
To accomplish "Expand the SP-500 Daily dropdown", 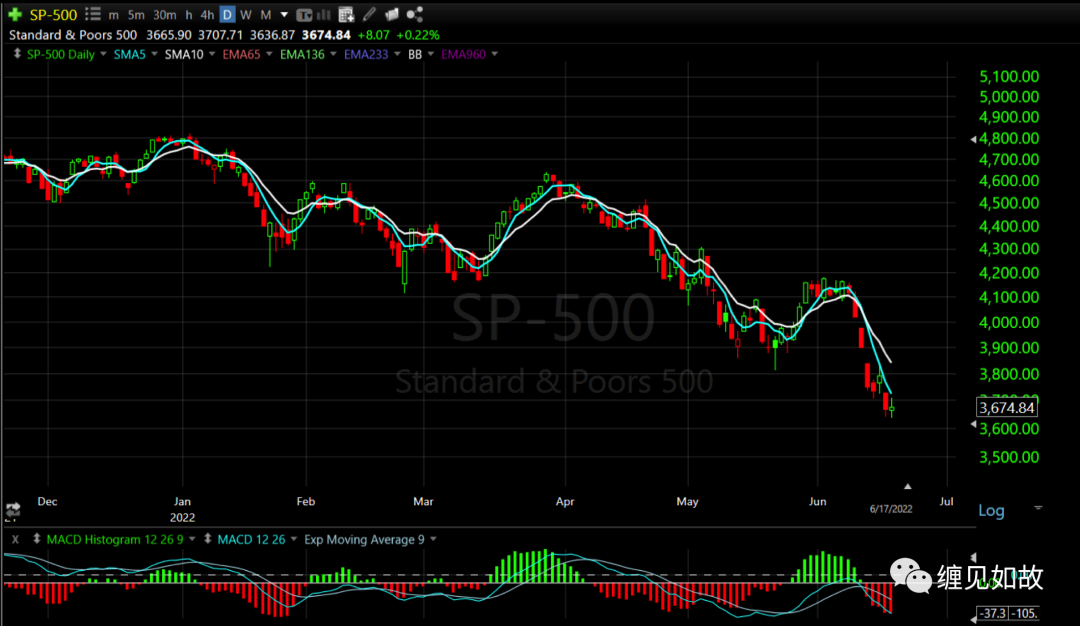I will click(103, 54).
